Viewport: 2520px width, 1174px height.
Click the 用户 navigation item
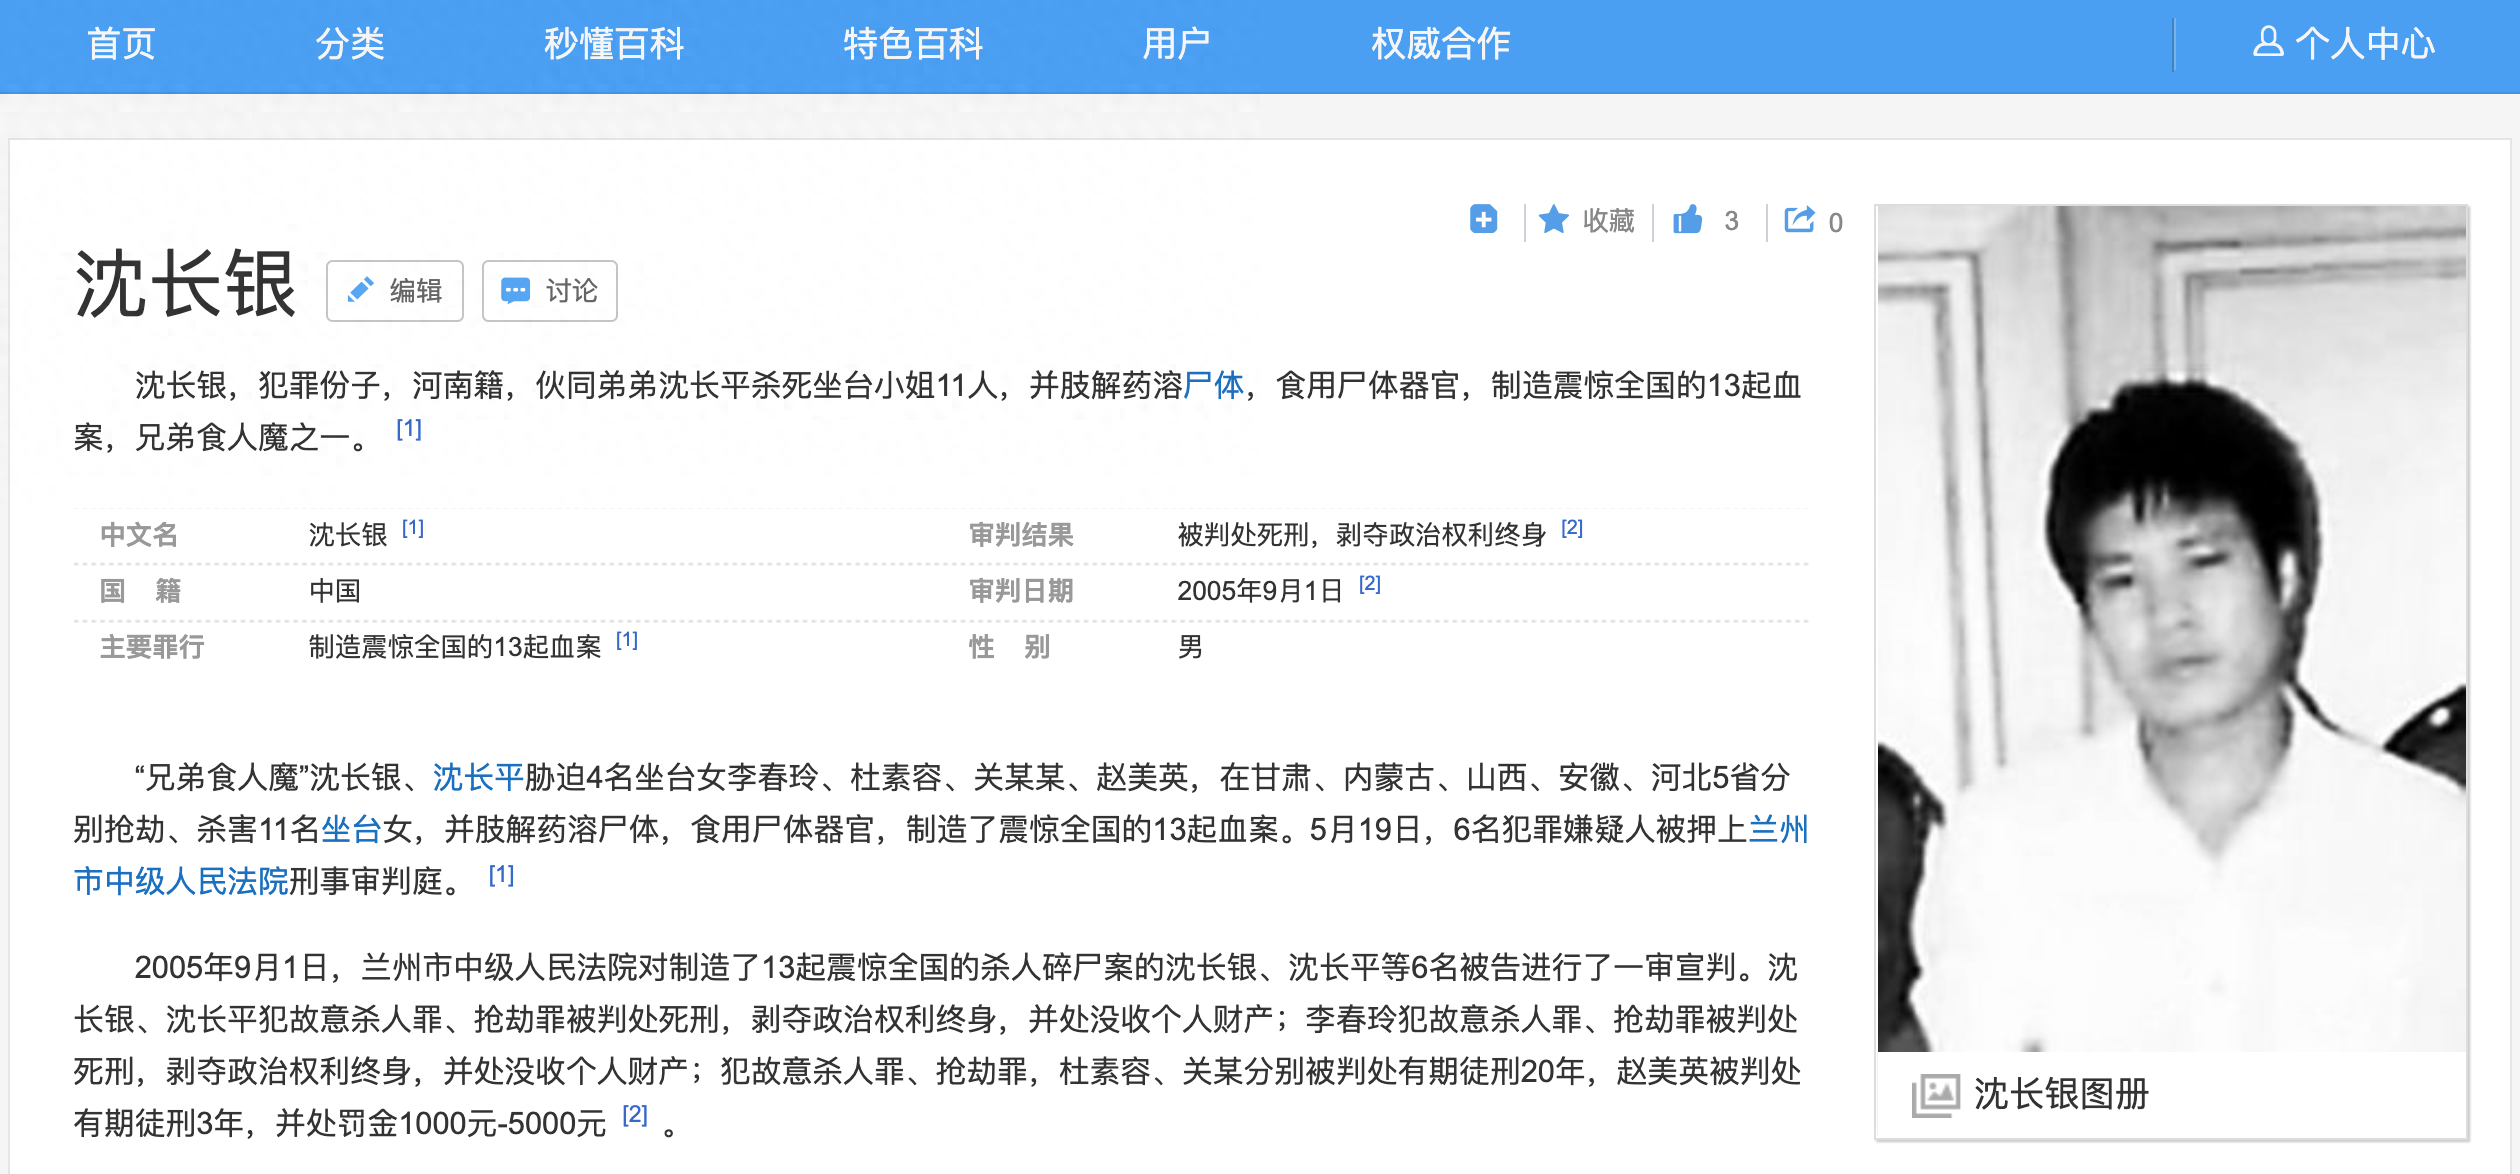[1176, 43]
